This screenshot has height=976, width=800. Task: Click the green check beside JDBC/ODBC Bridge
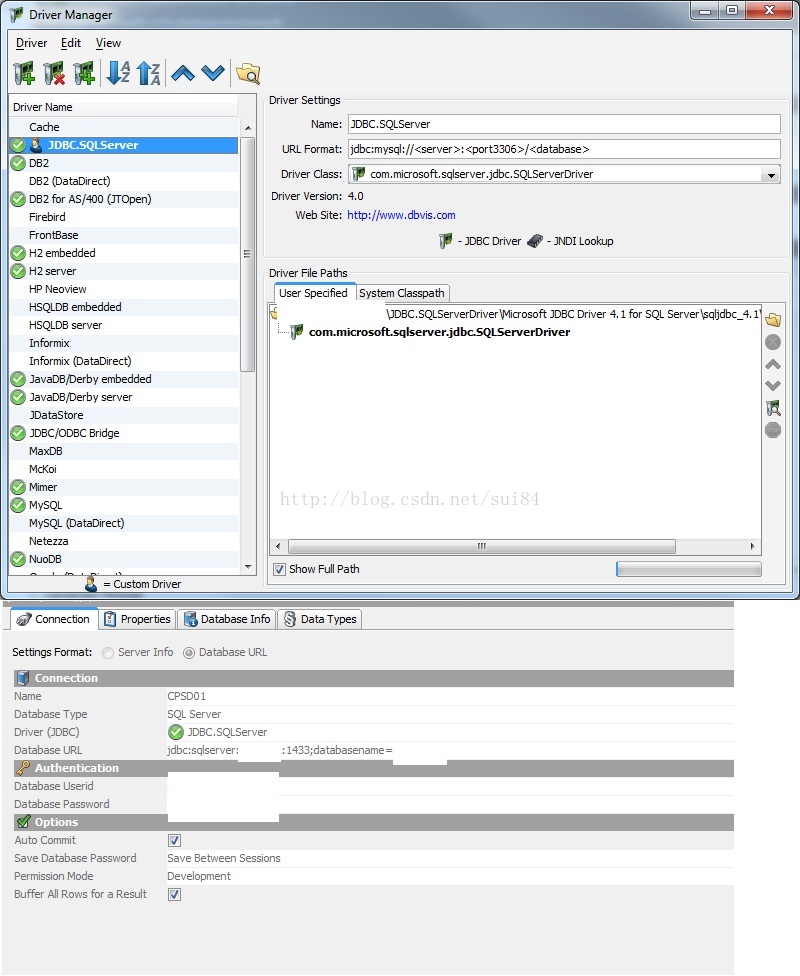18,433
